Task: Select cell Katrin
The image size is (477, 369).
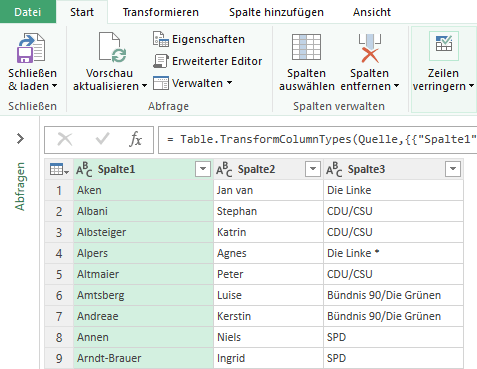Action: coord(268,232)
